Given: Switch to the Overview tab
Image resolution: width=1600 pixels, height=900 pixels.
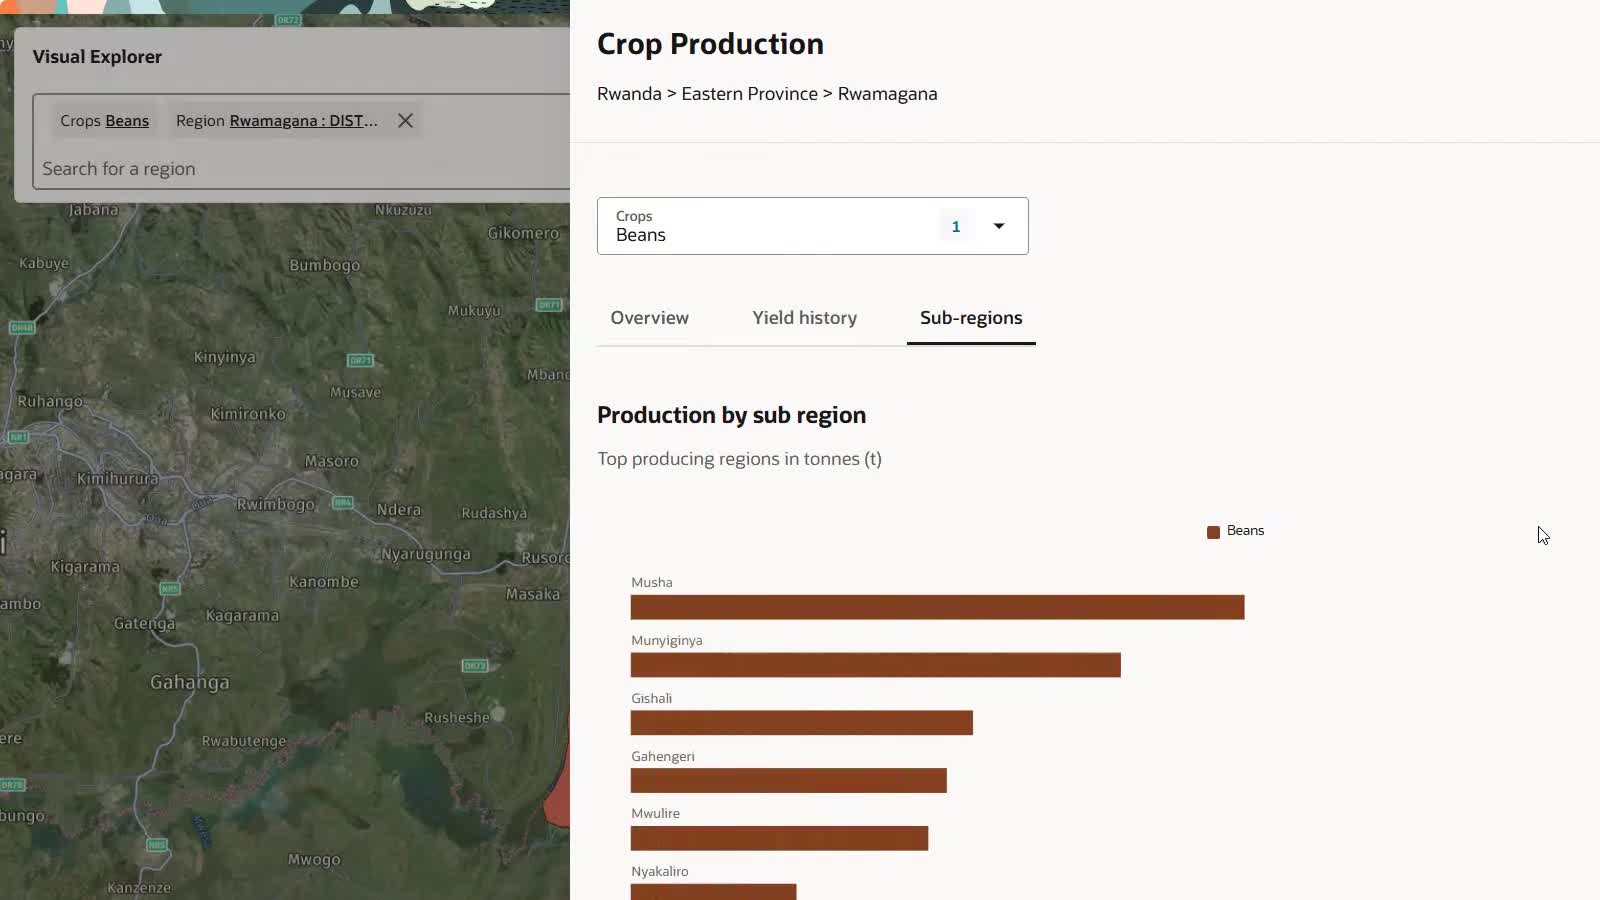Looking at the screenshot, I should click(x=650, y=318).
